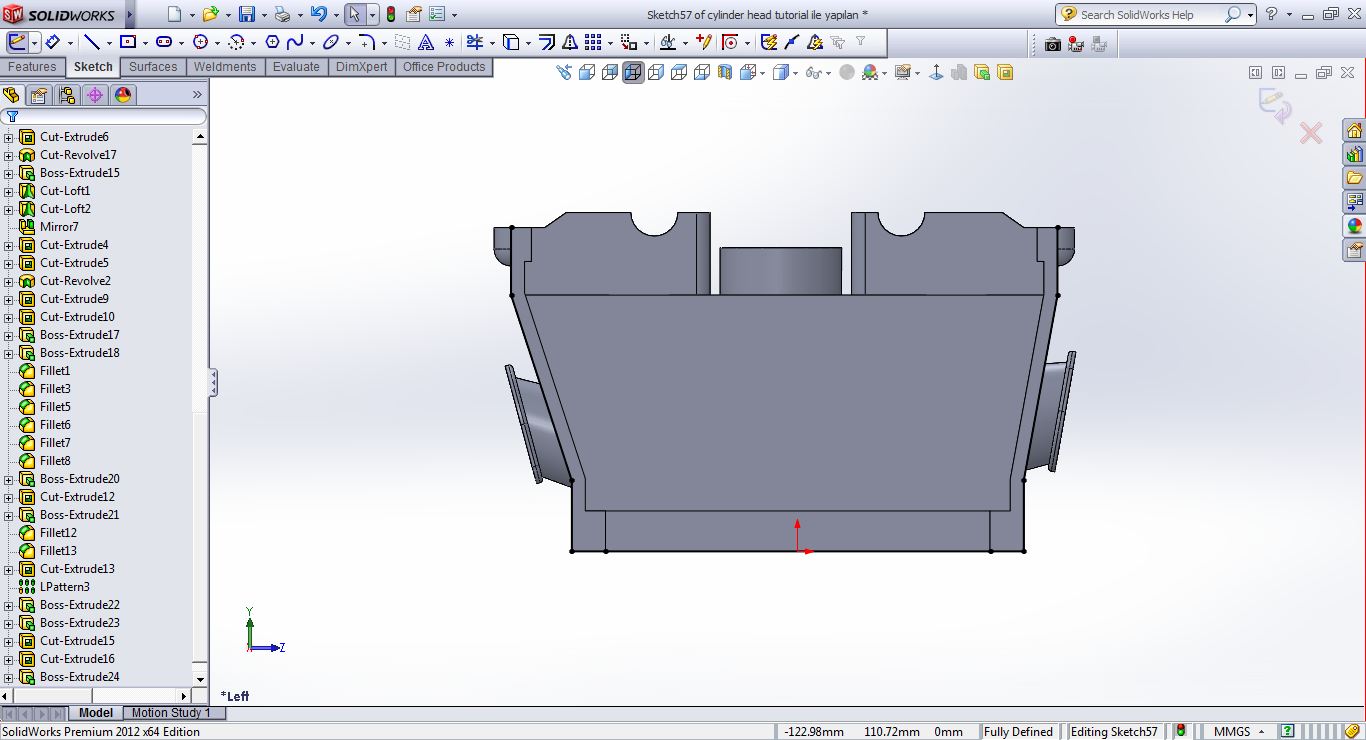This screenshot has height=740, width=1366.
Task: Open the Evaluate tab
Action: coord(296,67)
